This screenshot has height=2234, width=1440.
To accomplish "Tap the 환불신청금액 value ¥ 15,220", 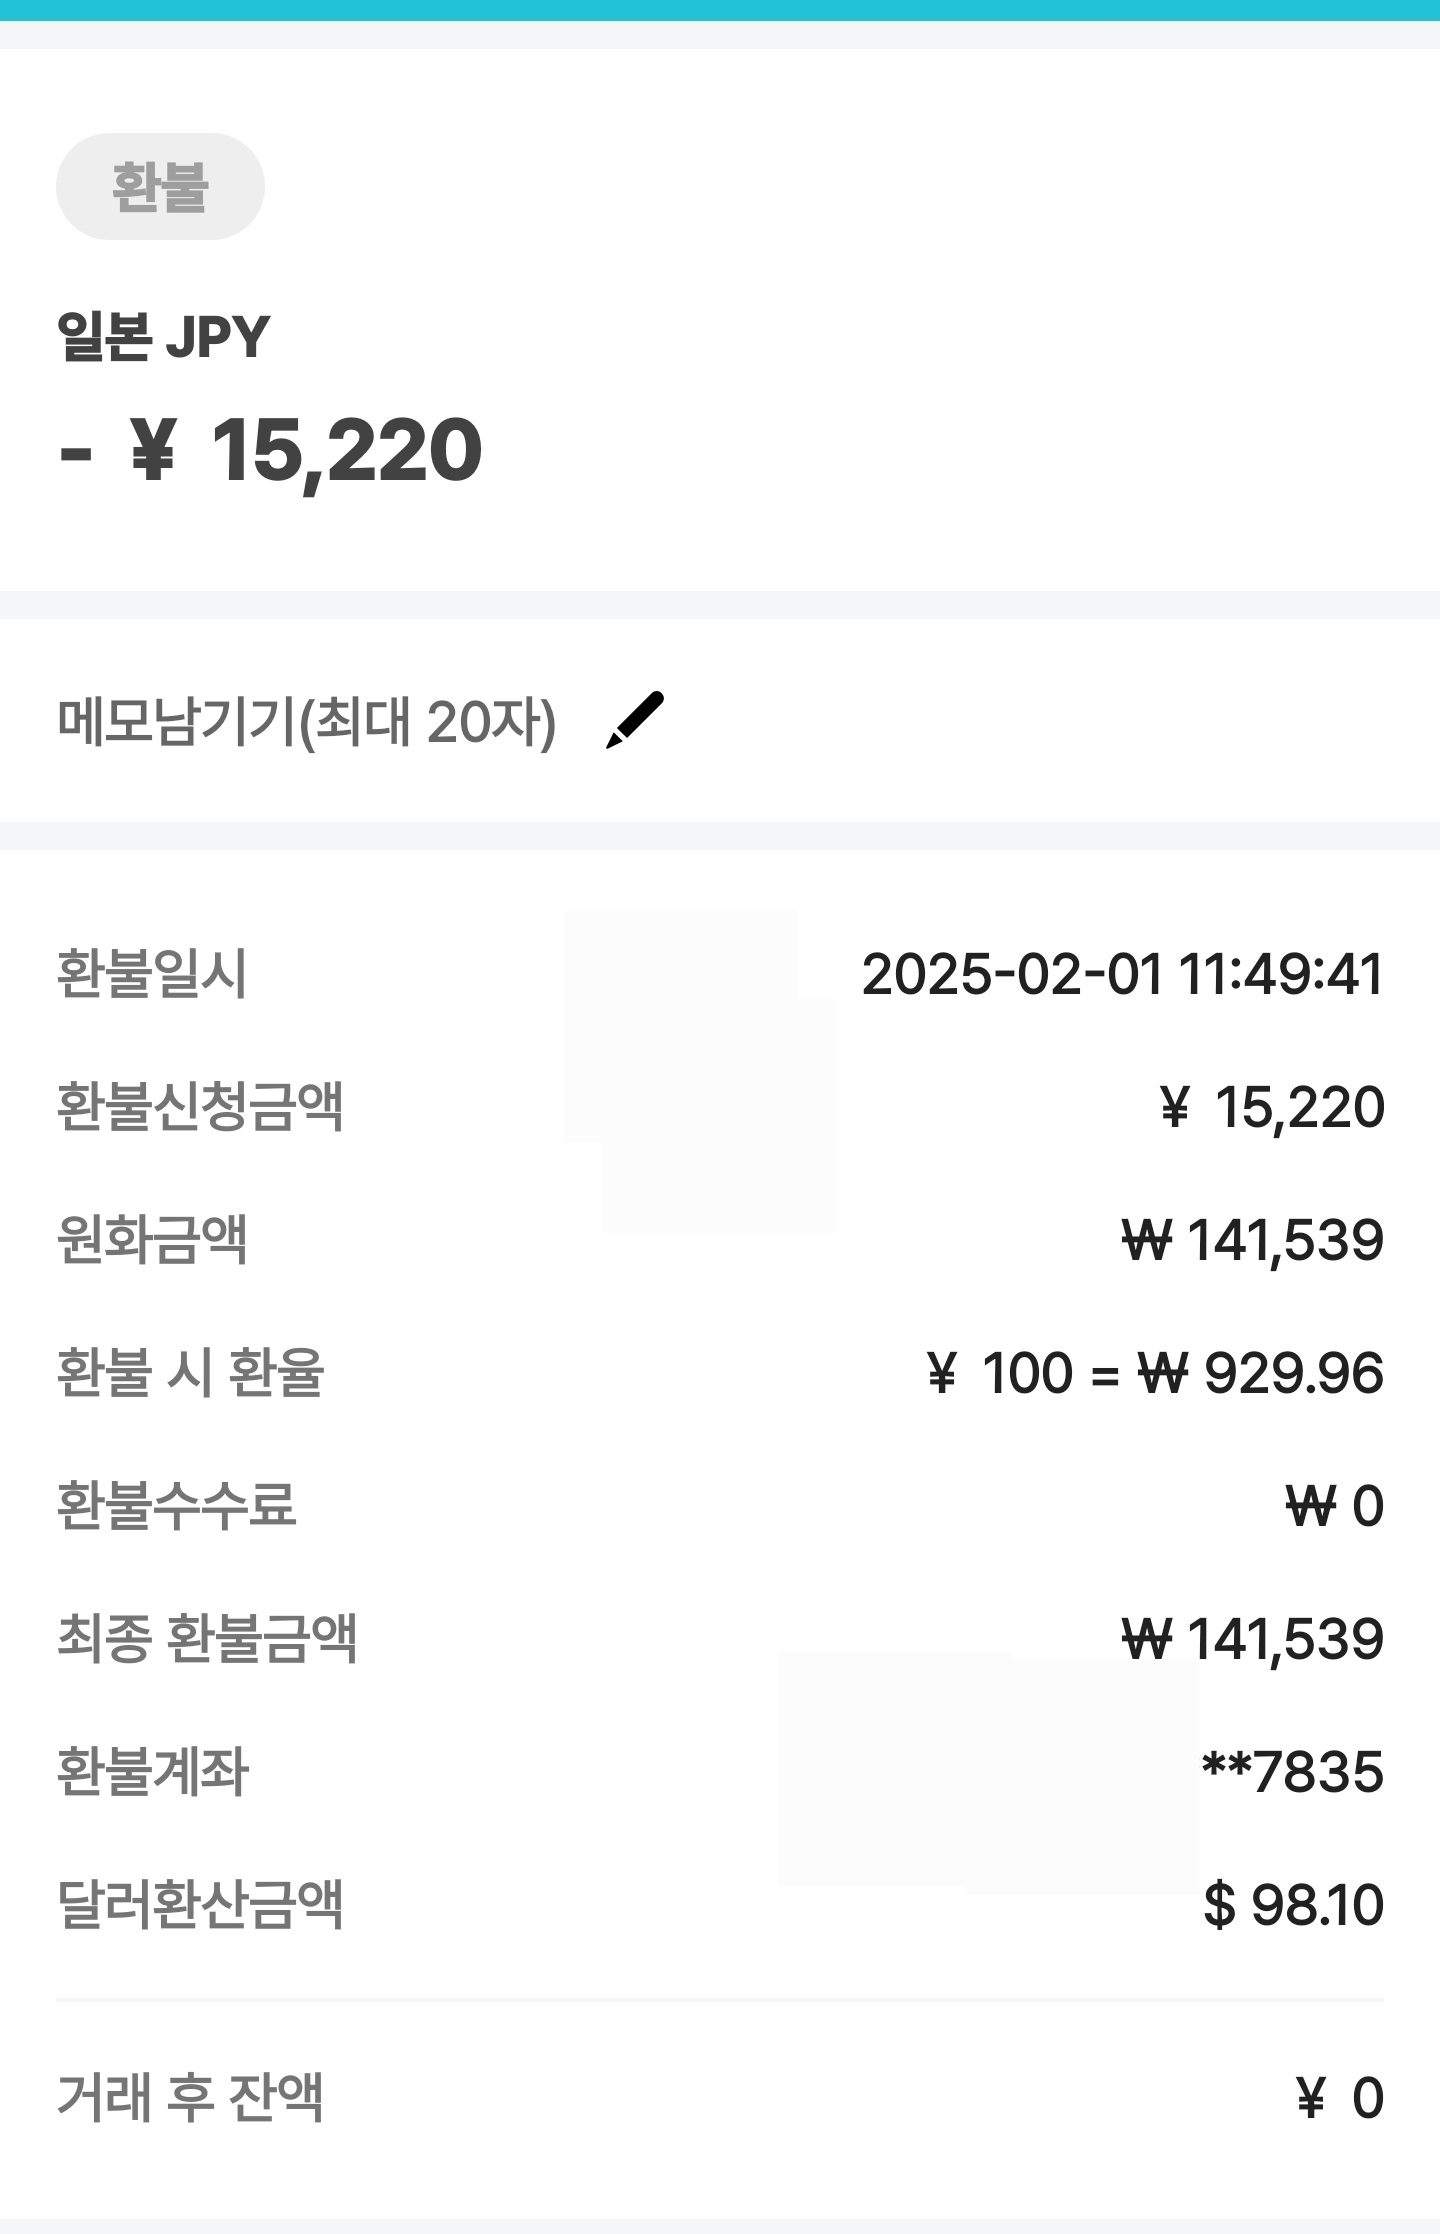I will pyautogui.click(x=1271, y=1108).
